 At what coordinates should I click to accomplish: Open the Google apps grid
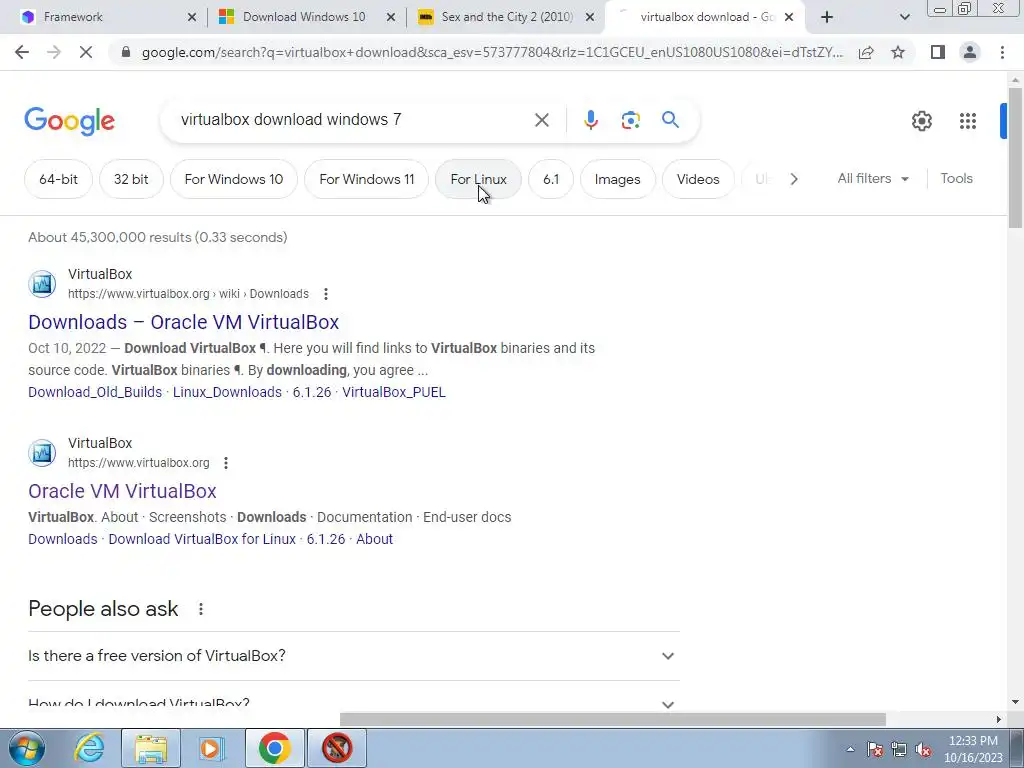[968, 121]
